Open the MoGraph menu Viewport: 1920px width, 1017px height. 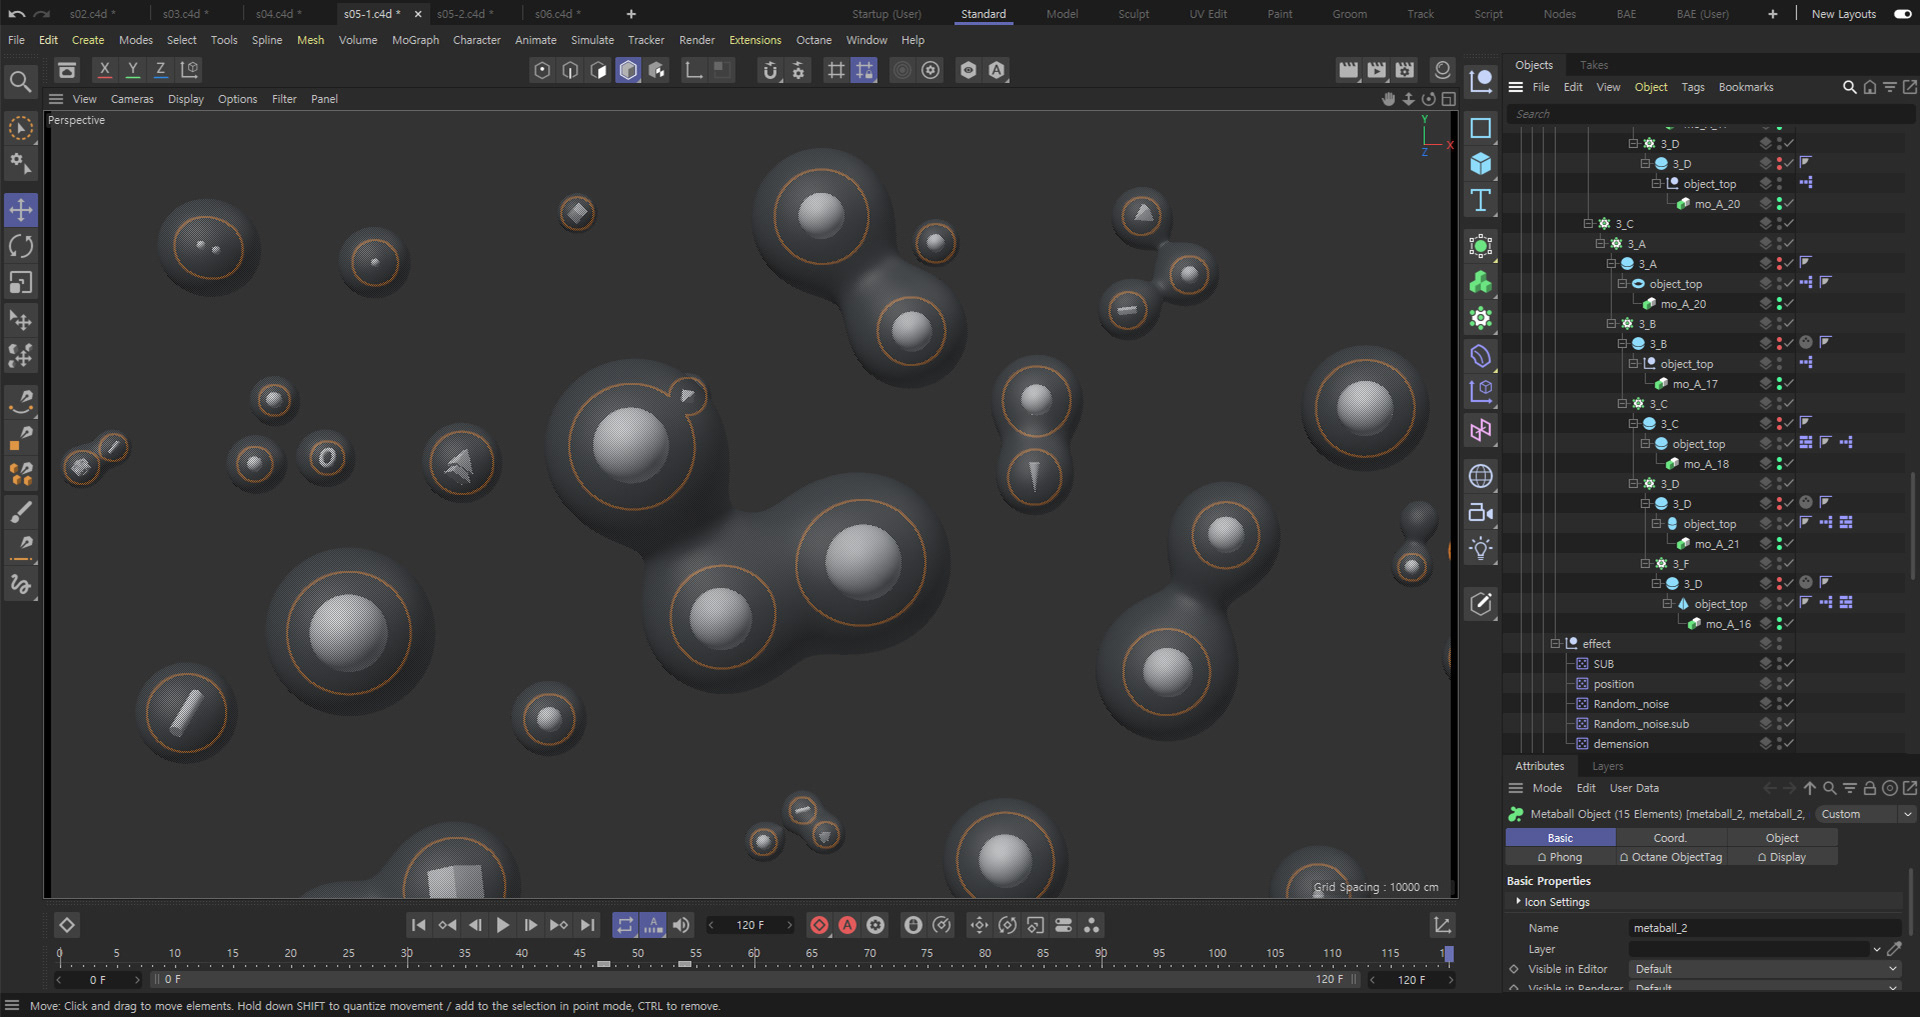tap(415, 40)
